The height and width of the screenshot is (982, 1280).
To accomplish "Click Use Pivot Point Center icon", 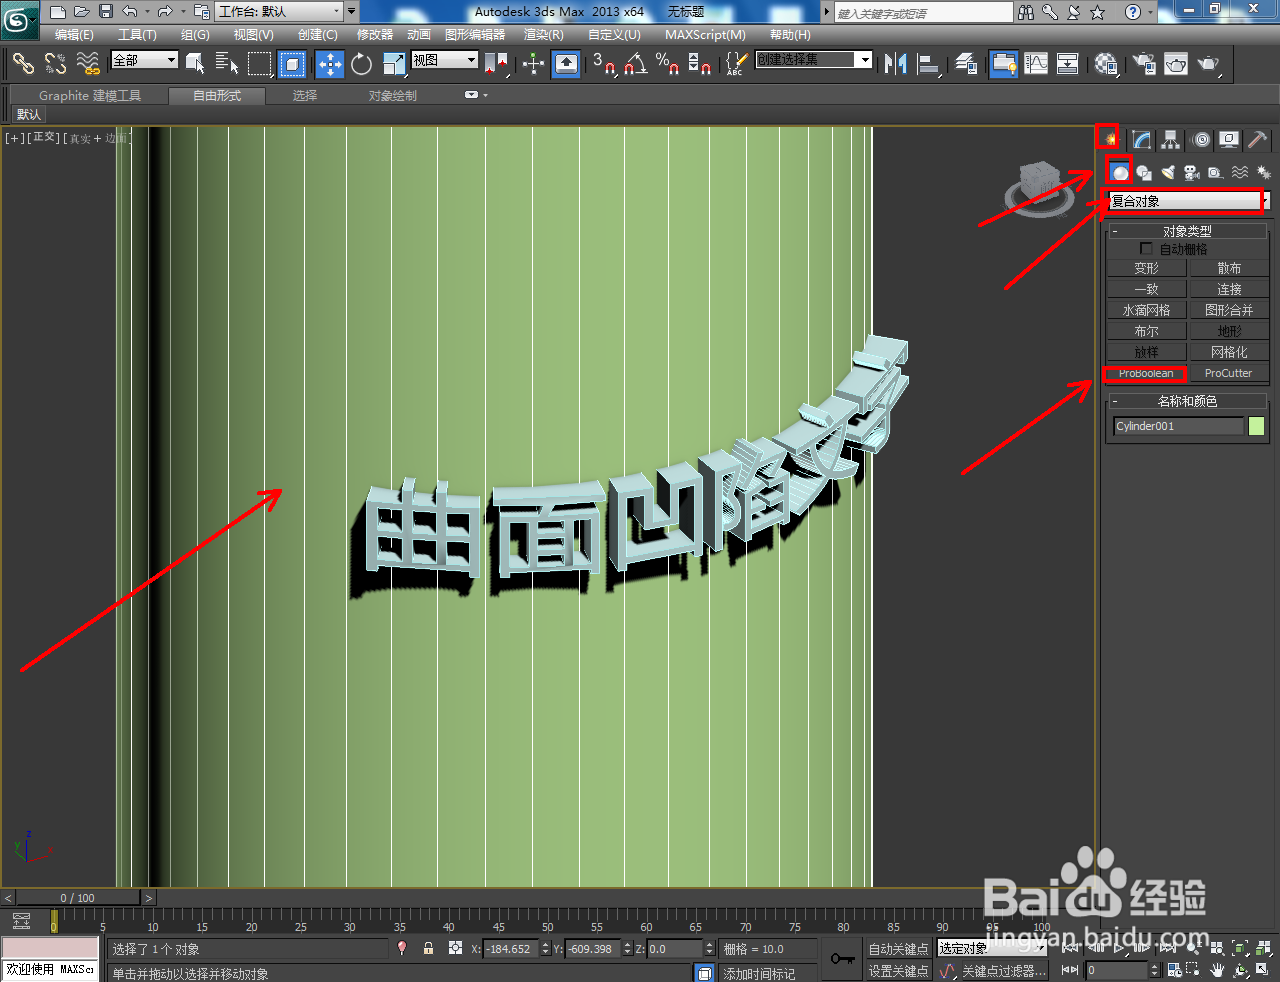I will (x=497, y=63).
